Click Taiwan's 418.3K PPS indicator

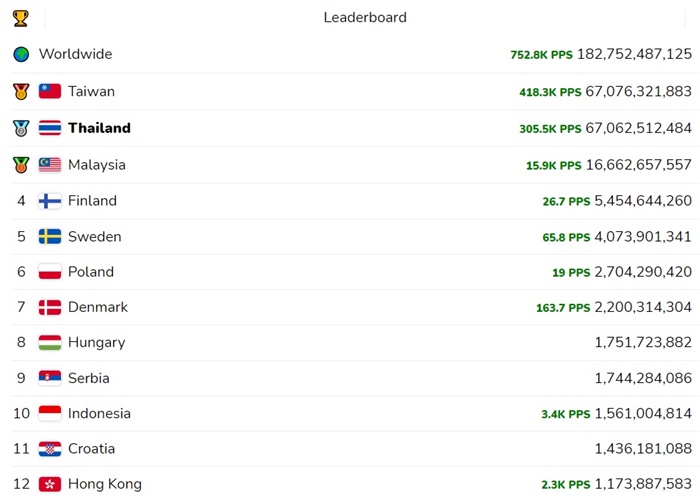[550, 92]
